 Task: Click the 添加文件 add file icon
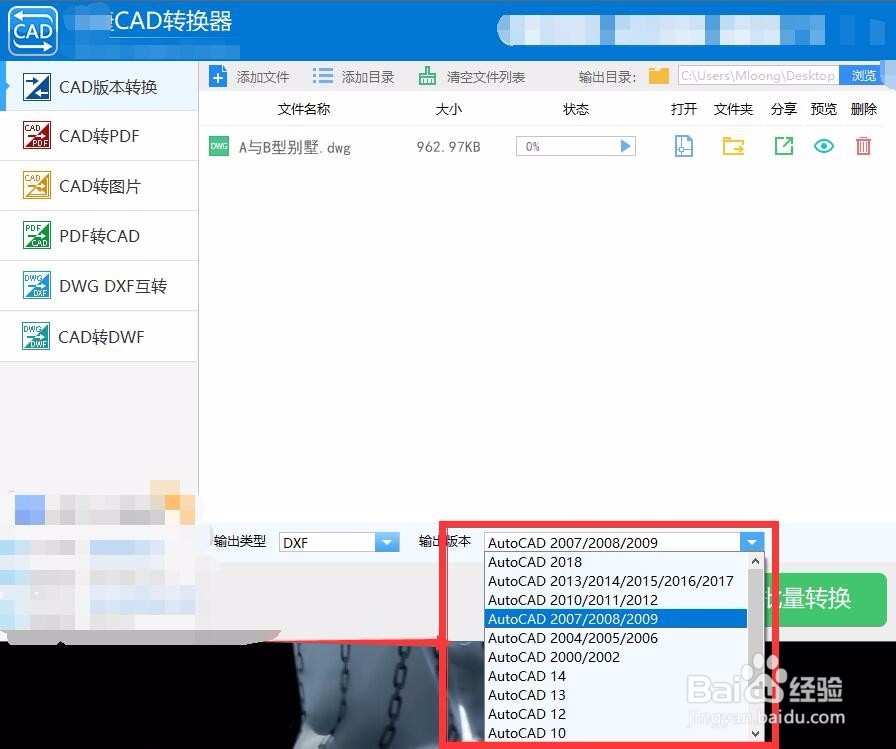pyautogui.click(x=219, y=75)
